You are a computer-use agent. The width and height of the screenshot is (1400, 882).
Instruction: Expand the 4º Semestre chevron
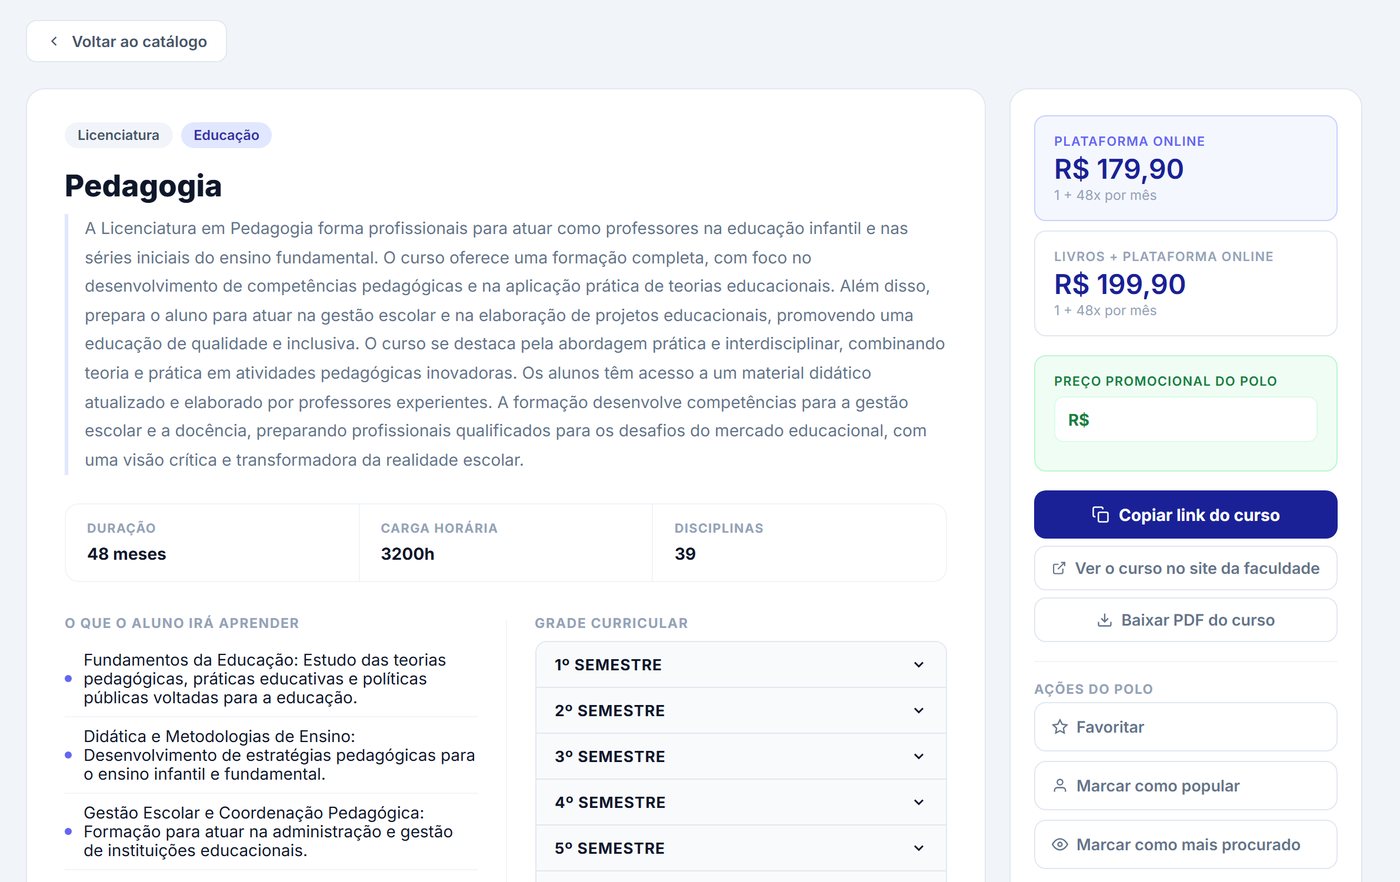[919, 802]
